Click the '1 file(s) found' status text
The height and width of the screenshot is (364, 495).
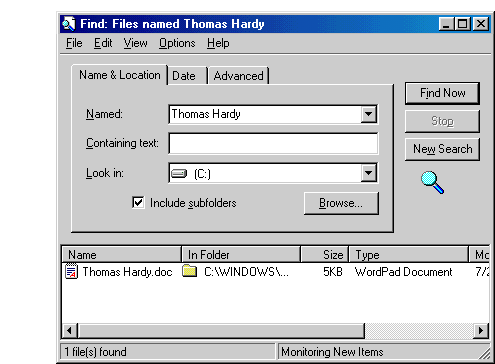point(95,352)
